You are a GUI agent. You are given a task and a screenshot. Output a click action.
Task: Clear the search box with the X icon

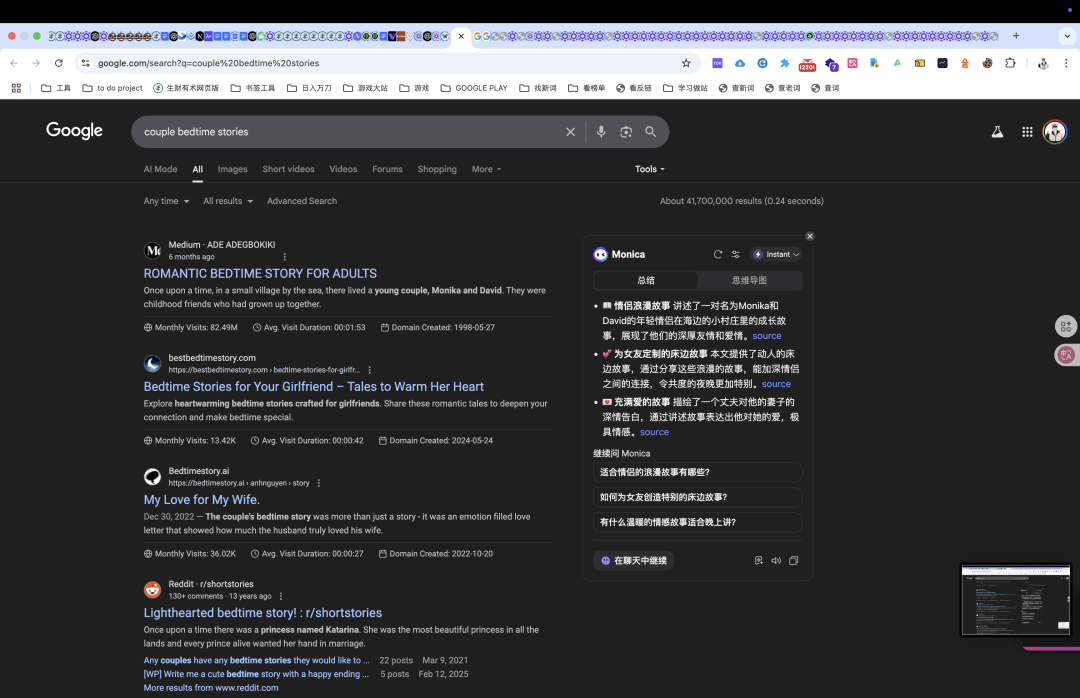[x=570, y=132]
